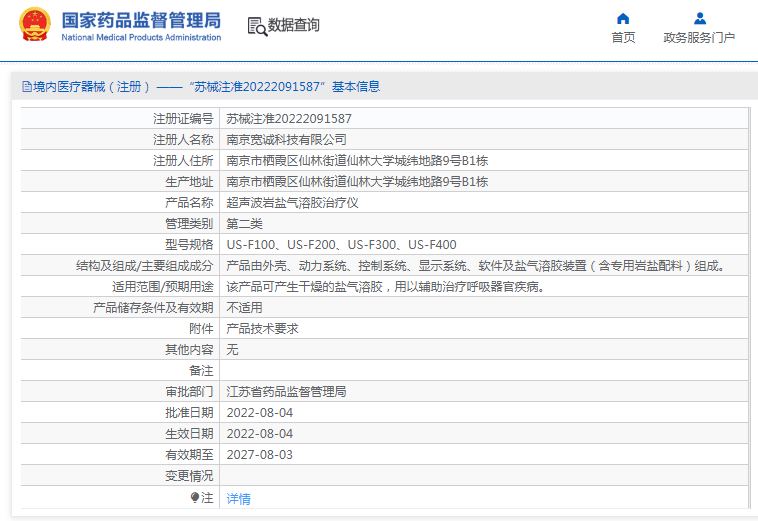758x521 pixels.
Task: Open 政务服务门户 text link
Action: click(x=699, y=38)
